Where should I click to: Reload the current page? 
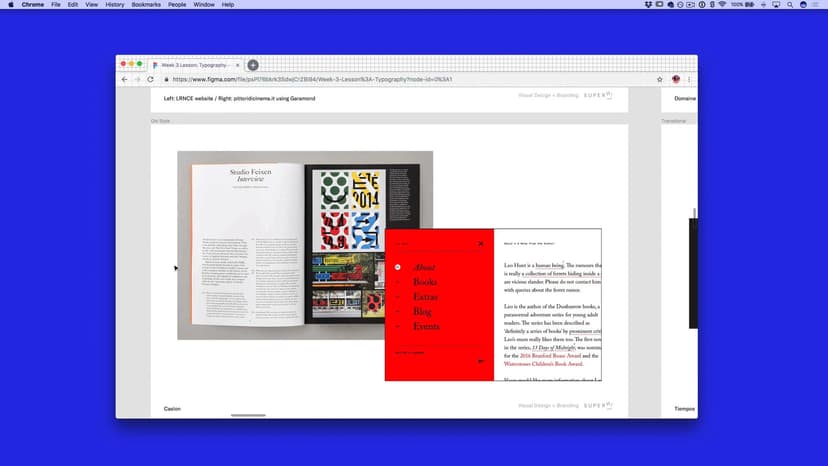(x=150, y=79)
